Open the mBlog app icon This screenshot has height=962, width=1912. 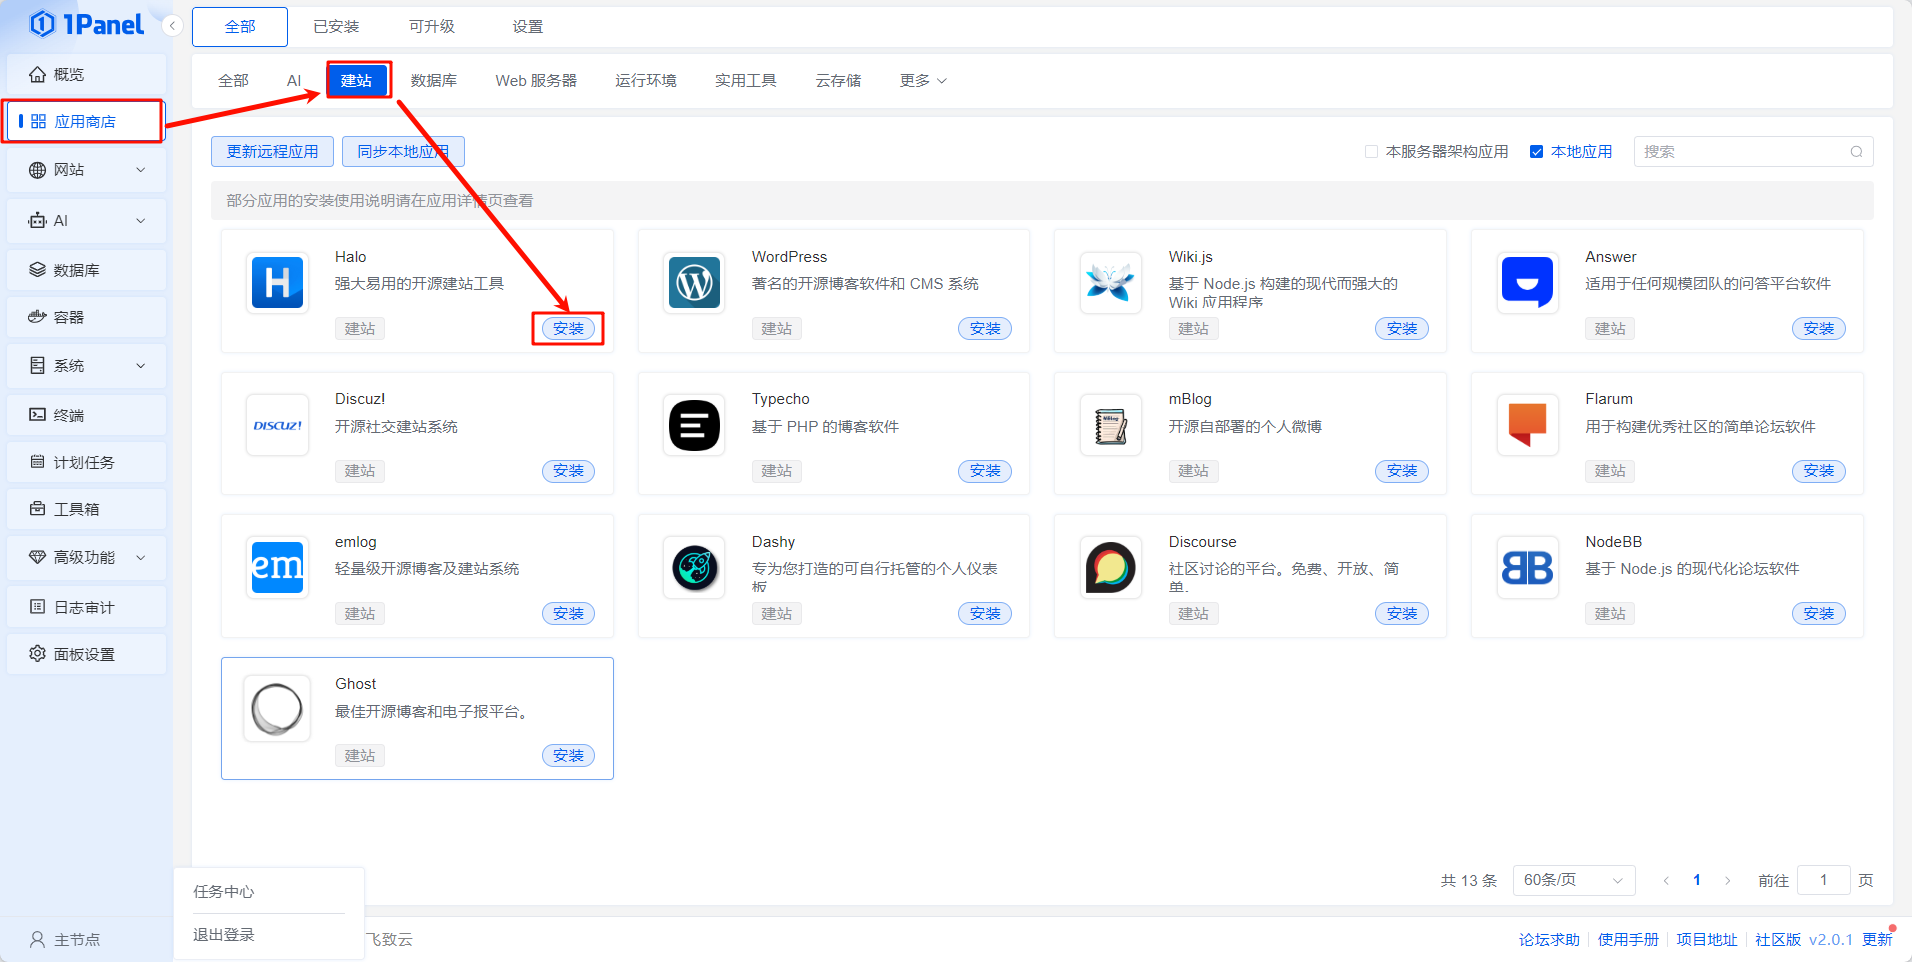click(1111, 425)
